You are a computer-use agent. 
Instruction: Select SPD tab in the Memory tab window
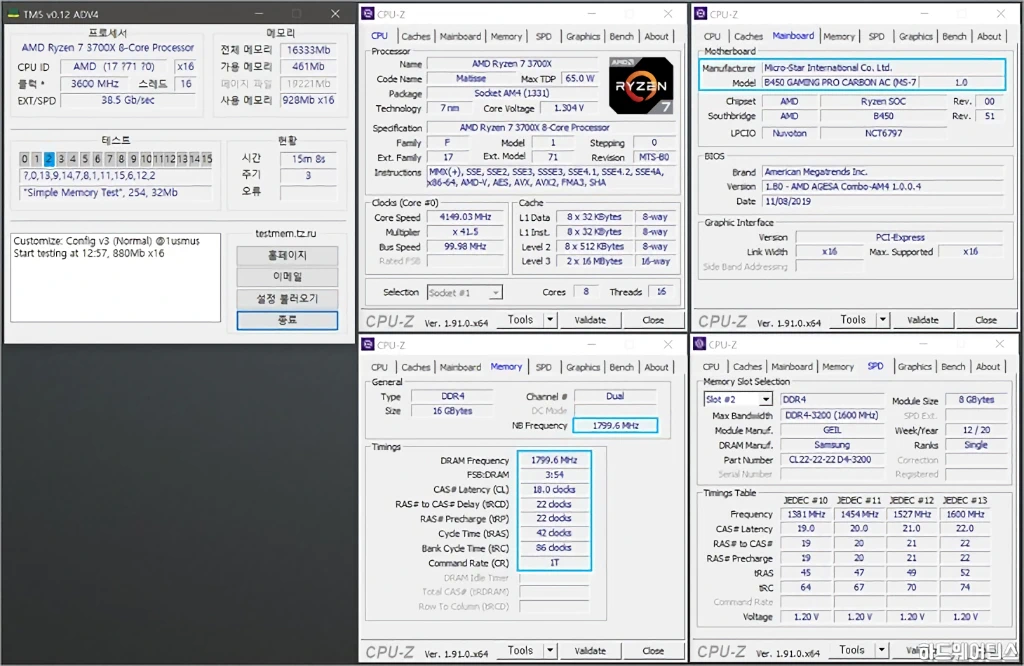[x=543, y=367]
